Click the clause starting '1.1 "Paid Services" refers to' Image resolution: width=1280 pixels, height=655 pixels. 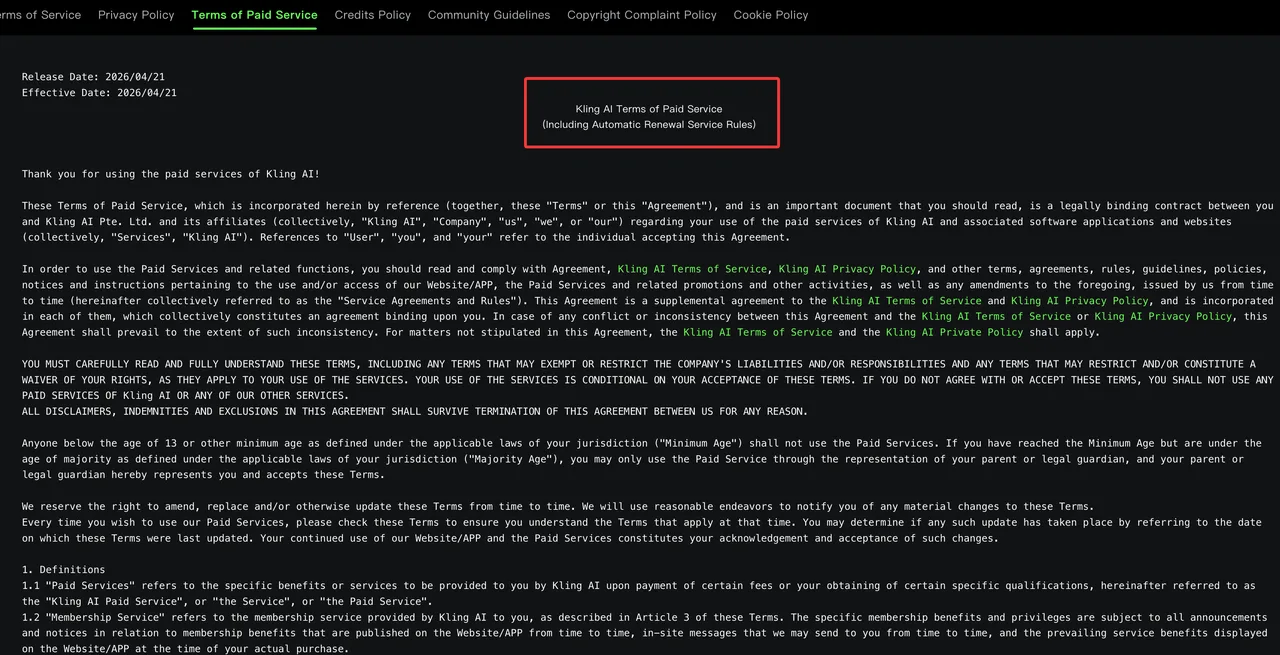(639, 594)
